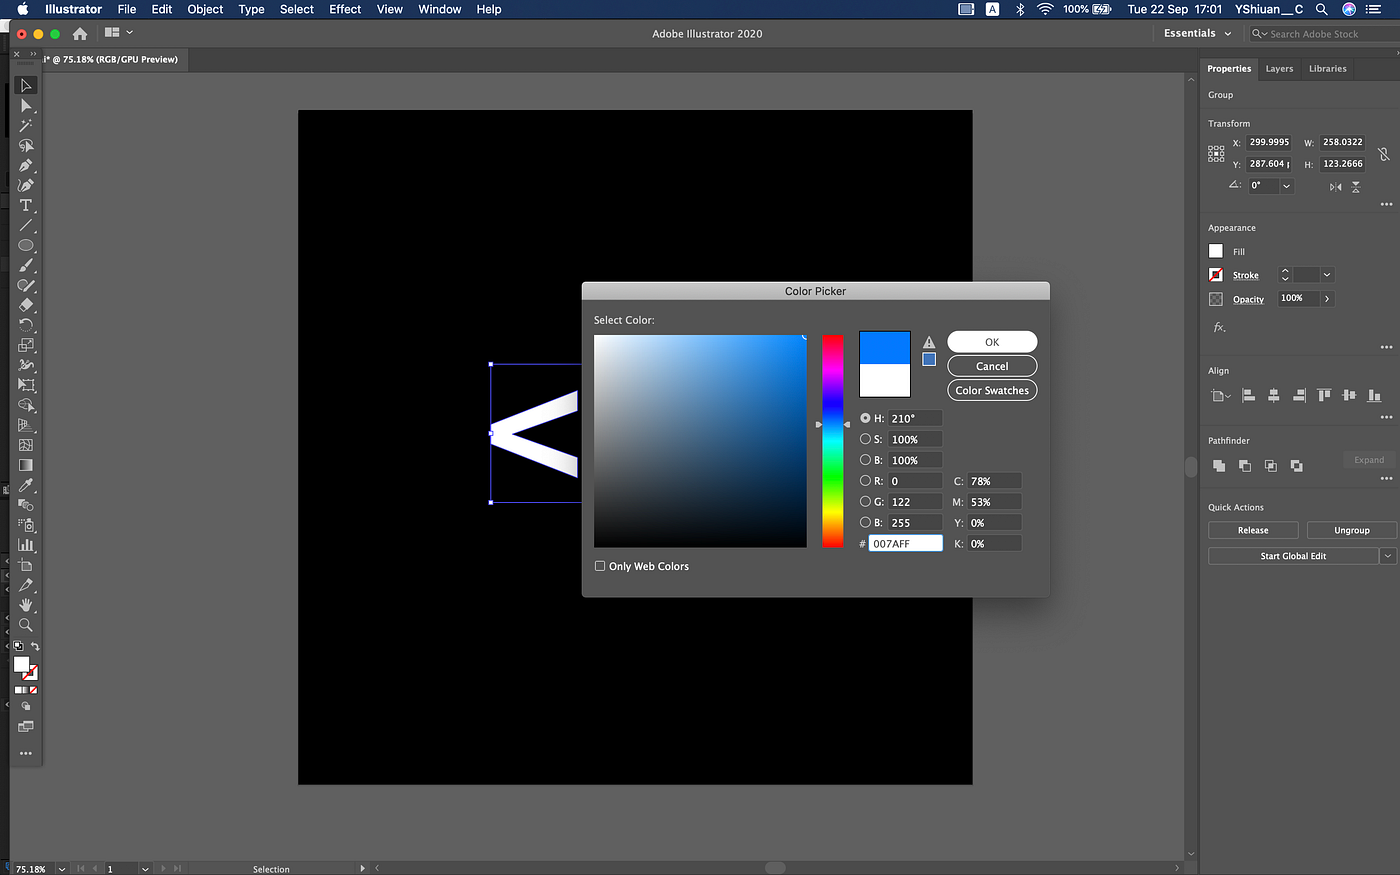Select the R red radio button

(865, 481)
